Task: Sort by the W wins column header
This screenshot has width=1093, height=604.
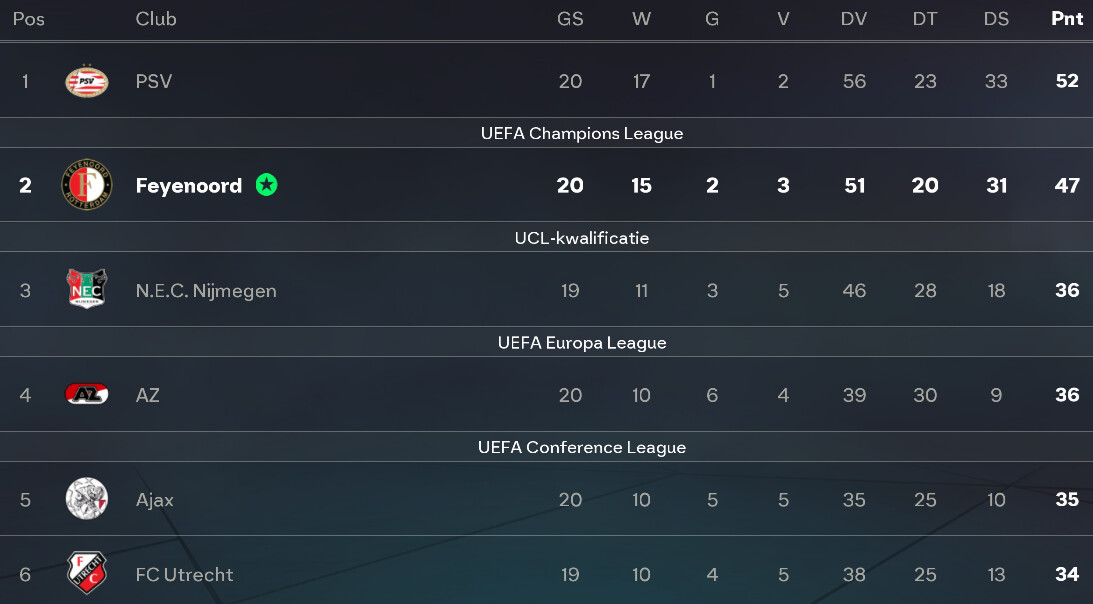Action: click(641, 19)
